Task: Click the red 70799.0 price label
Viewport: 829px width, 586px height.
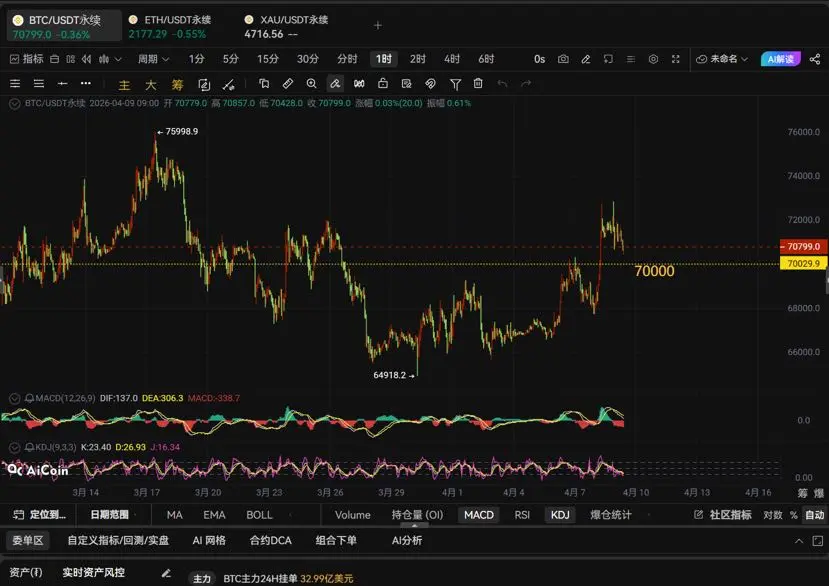Action: point(804,246)
